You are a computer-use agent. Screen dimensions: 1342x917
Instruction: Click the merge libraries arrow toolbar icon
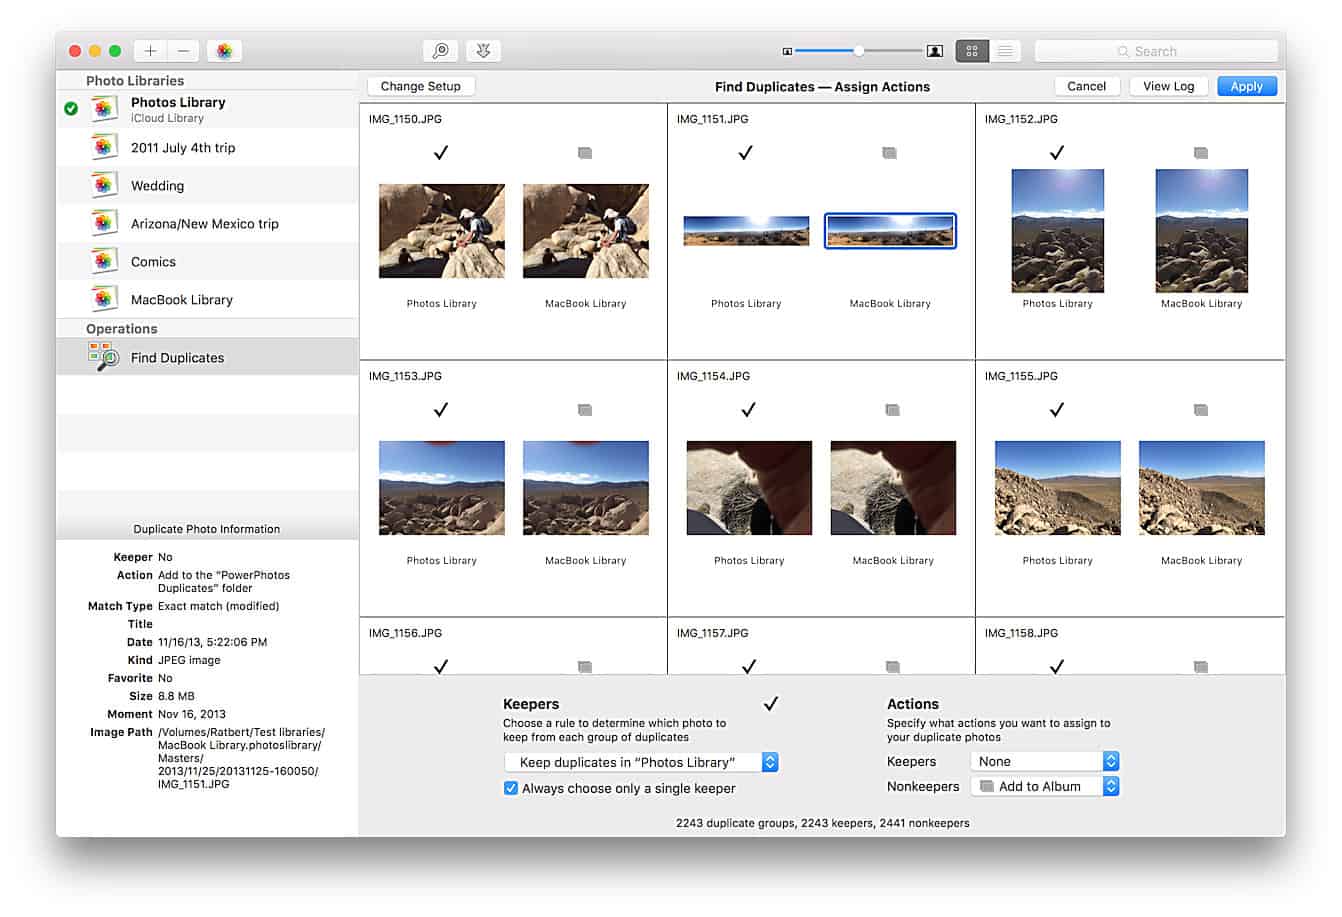(484, 51)
